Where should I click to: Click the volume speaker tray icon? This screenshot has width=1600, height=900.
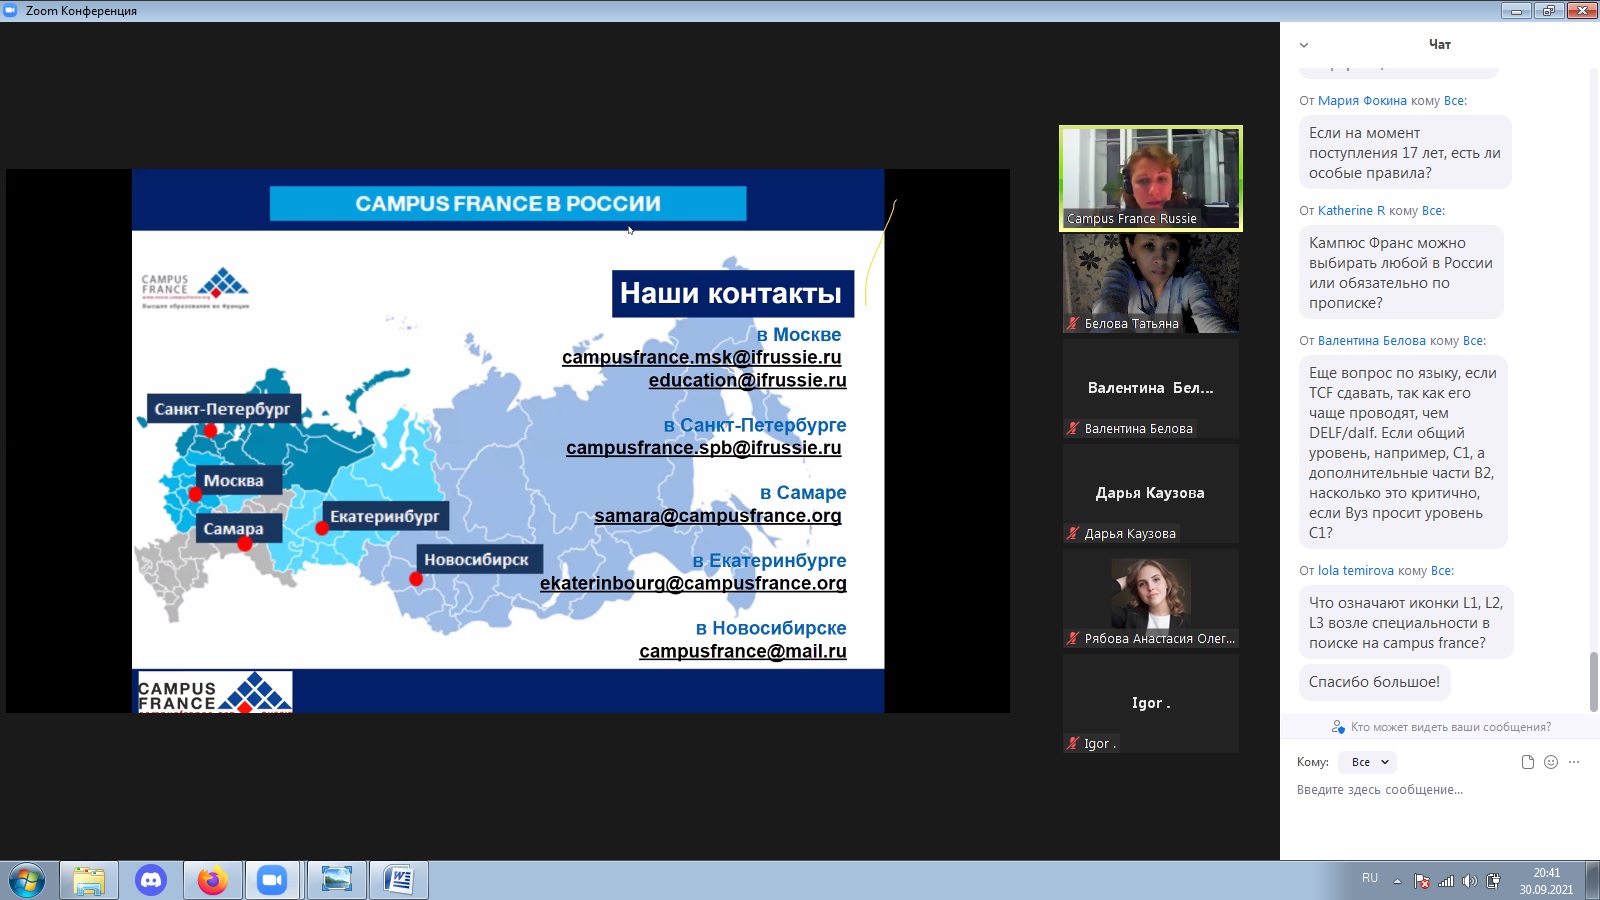tap(1469, 881)
